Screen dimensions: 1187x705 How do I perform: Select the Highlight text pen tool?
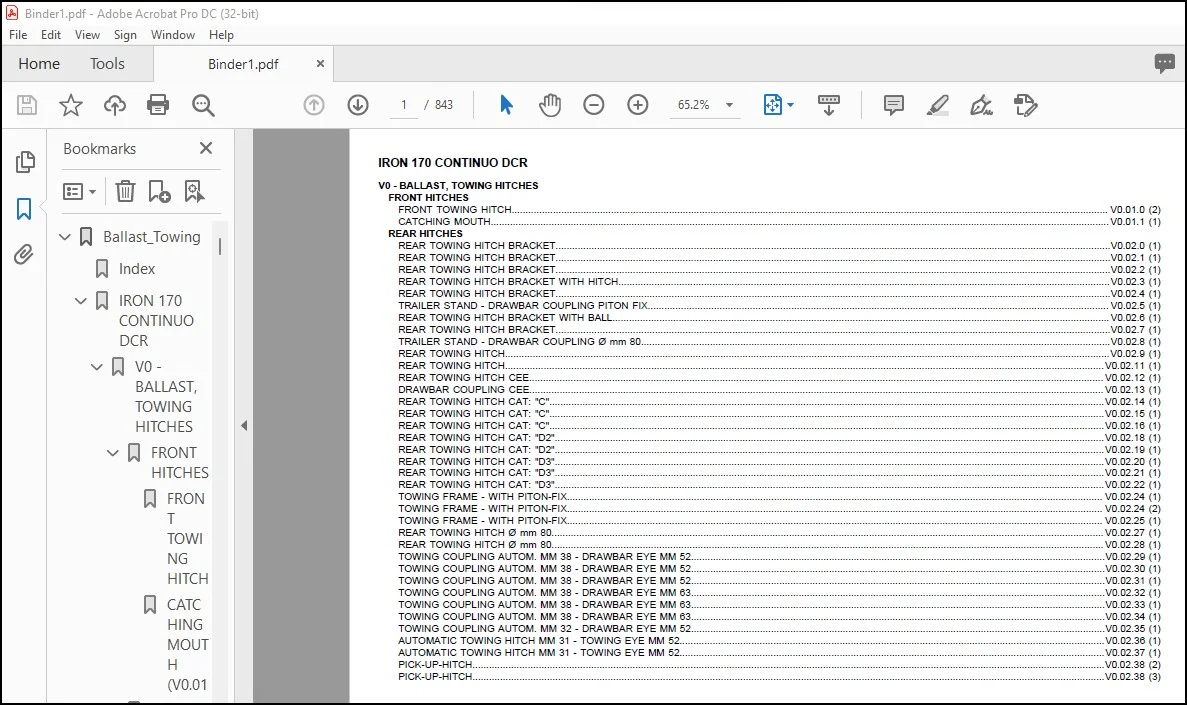(x=937, y=105)
